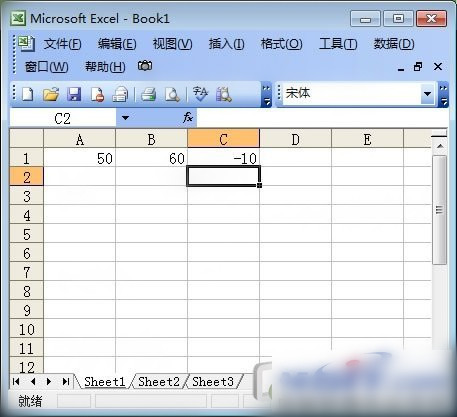Click previous sheet tab arrow
Viewport: 457px width, 417px height.
(33, 381)
